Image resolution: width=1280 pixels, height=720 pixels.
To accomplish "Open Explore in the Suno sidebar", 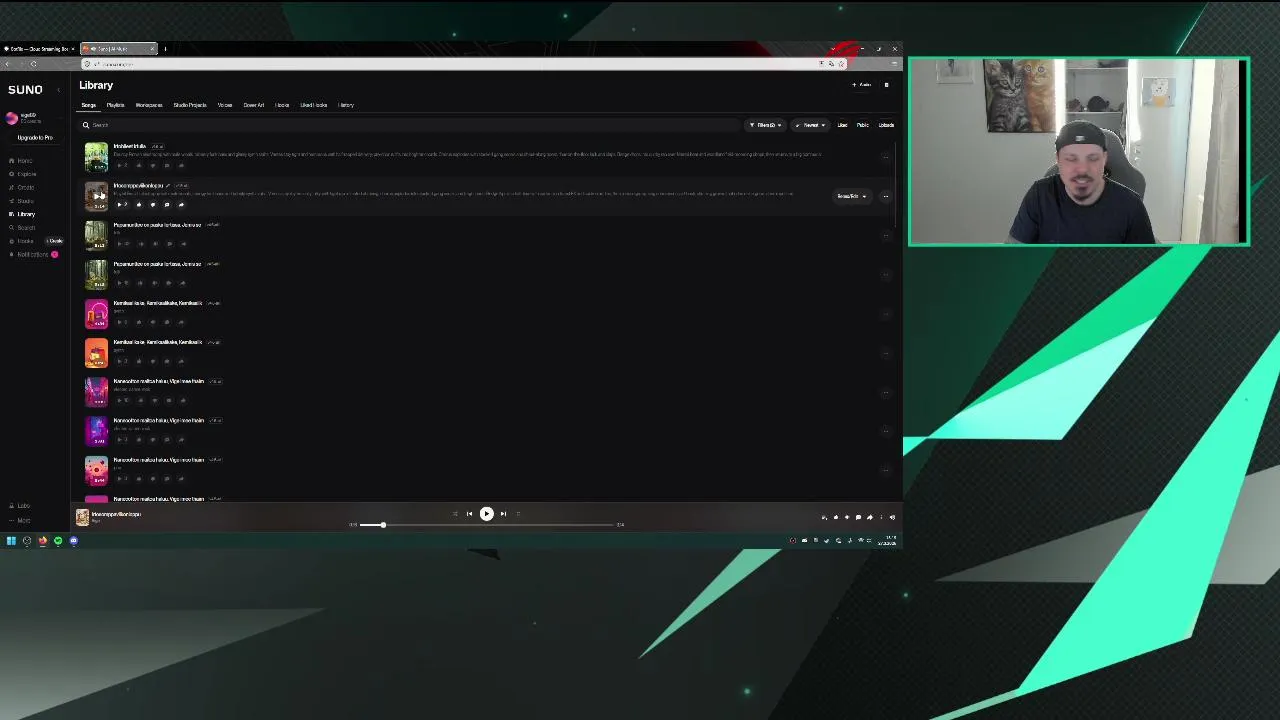I will pos(23,174).
